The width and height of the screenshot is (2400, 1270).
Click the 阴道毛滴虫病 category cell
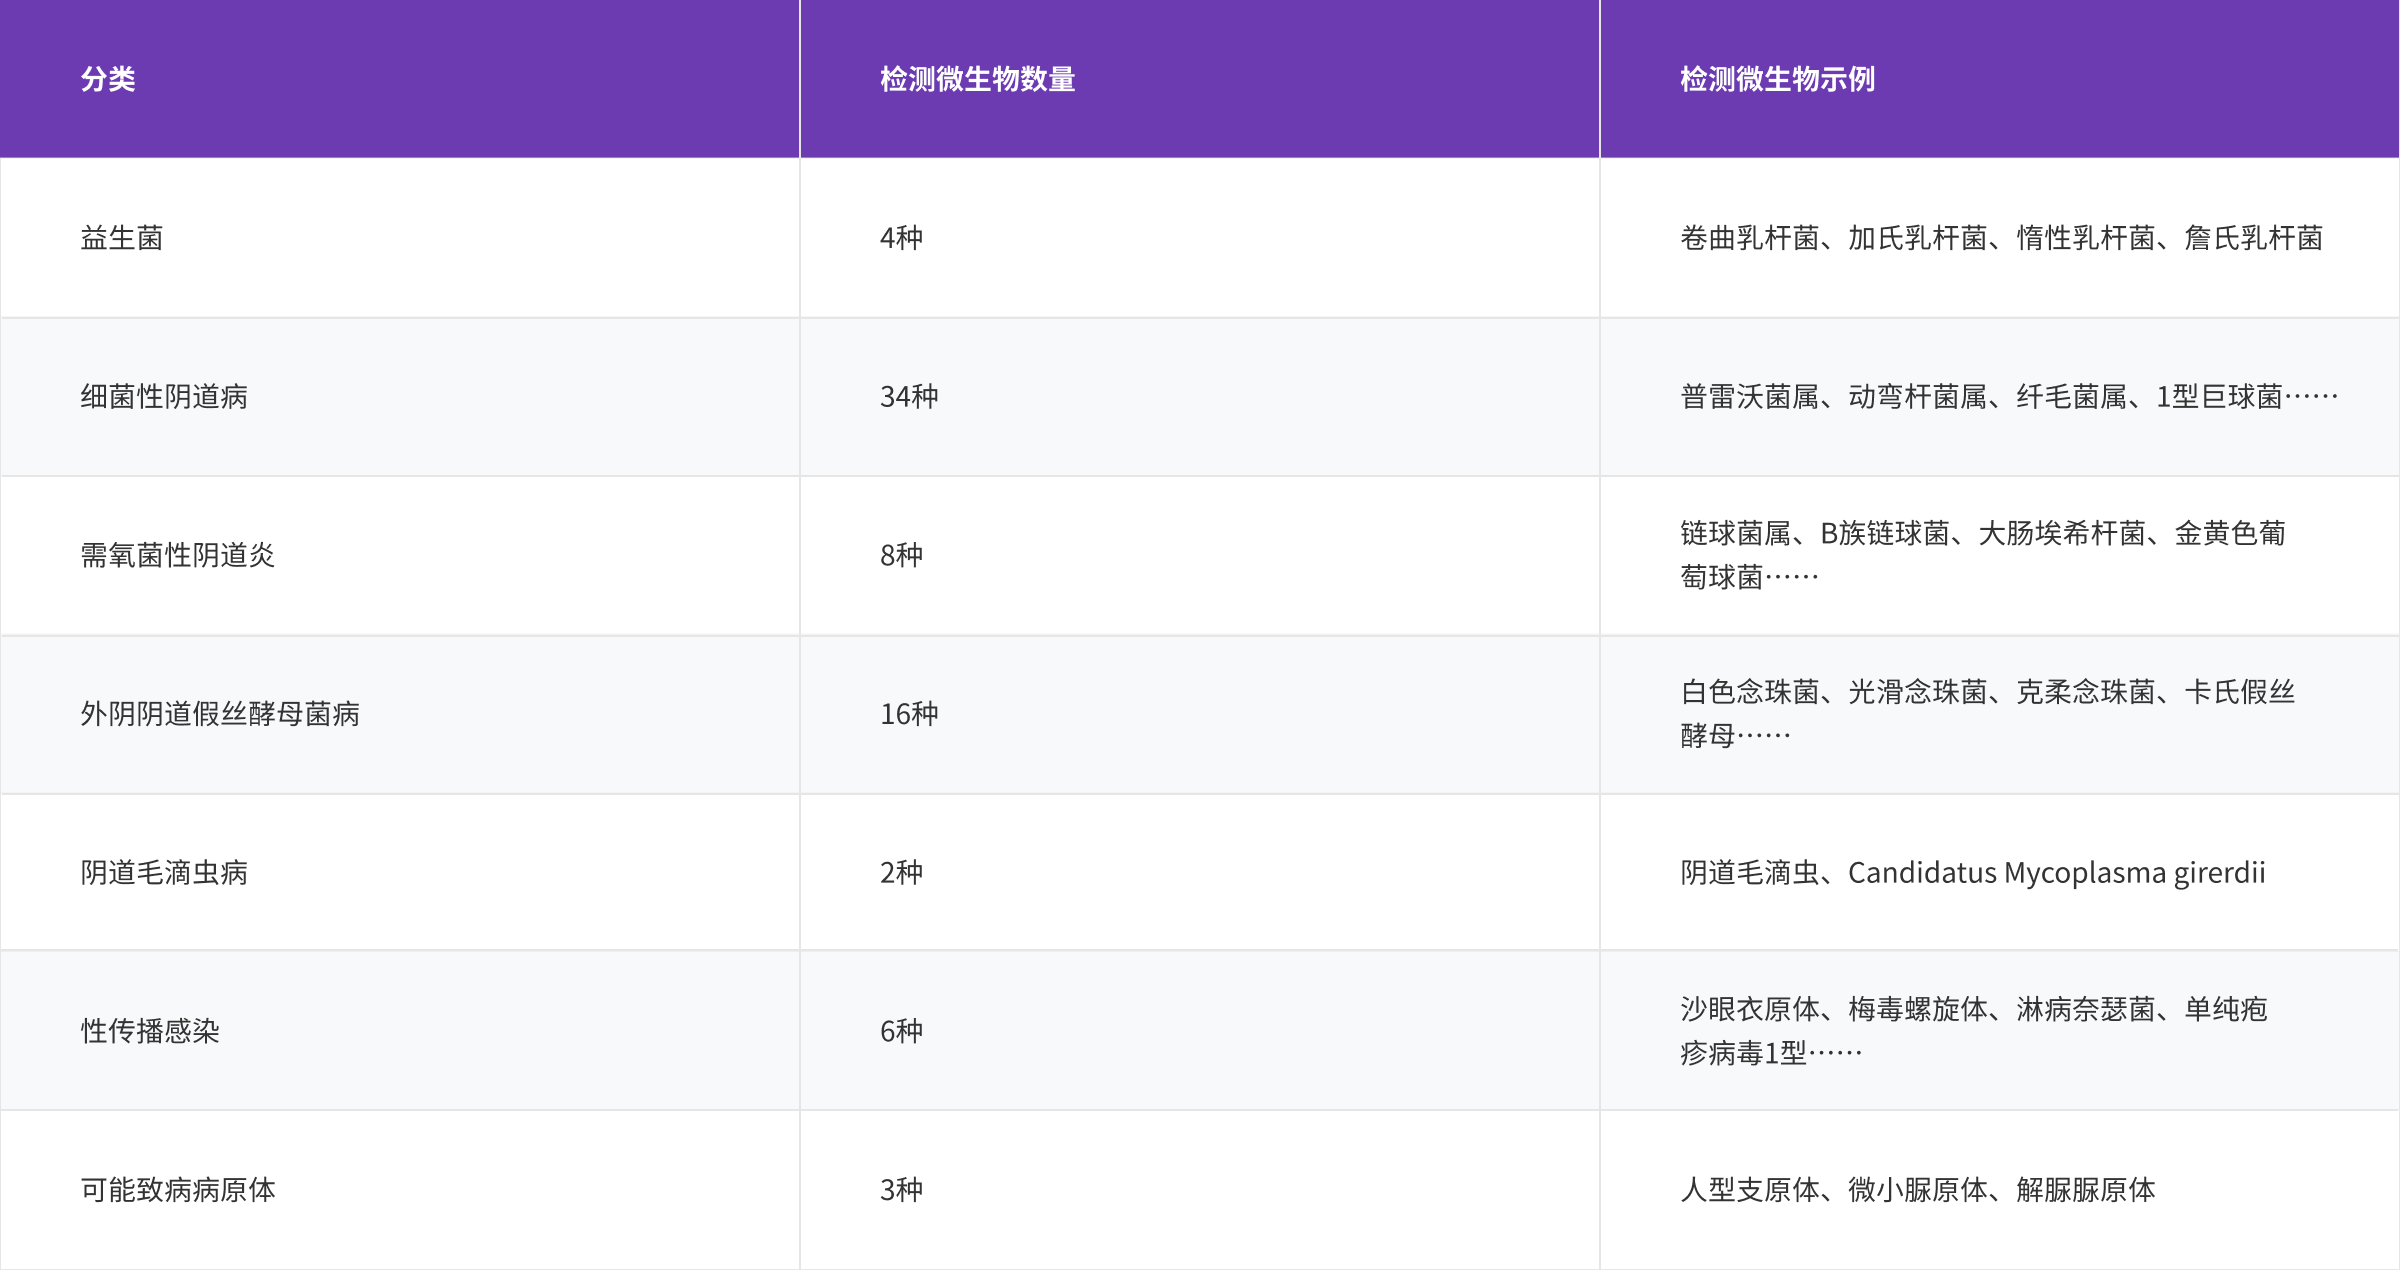(164, 872)
